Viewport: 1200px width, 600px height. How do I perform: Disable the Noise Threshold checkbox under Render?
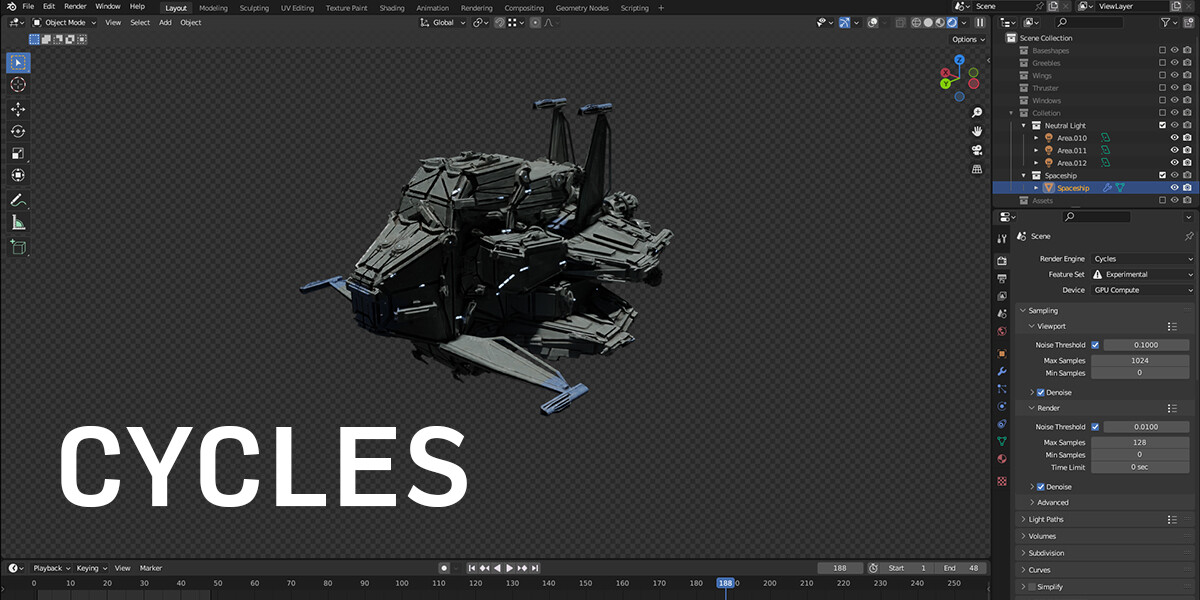[x=1096, y=426]
